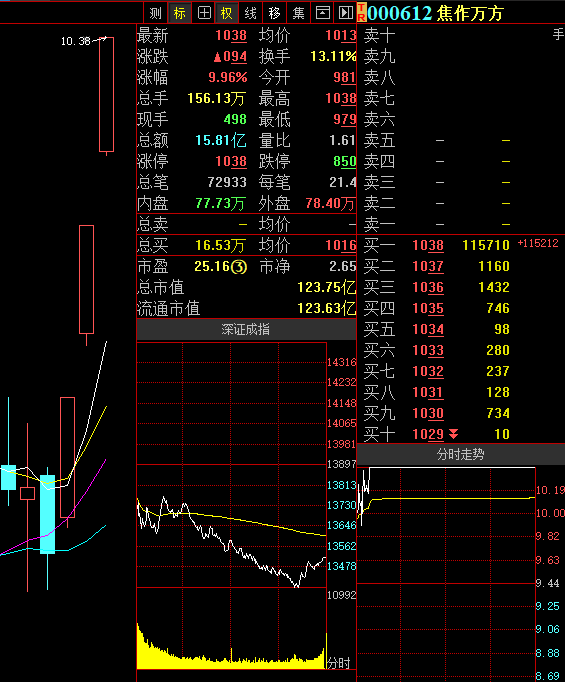
Task: Click the 移 toolbar button
Action: point(274,13)
